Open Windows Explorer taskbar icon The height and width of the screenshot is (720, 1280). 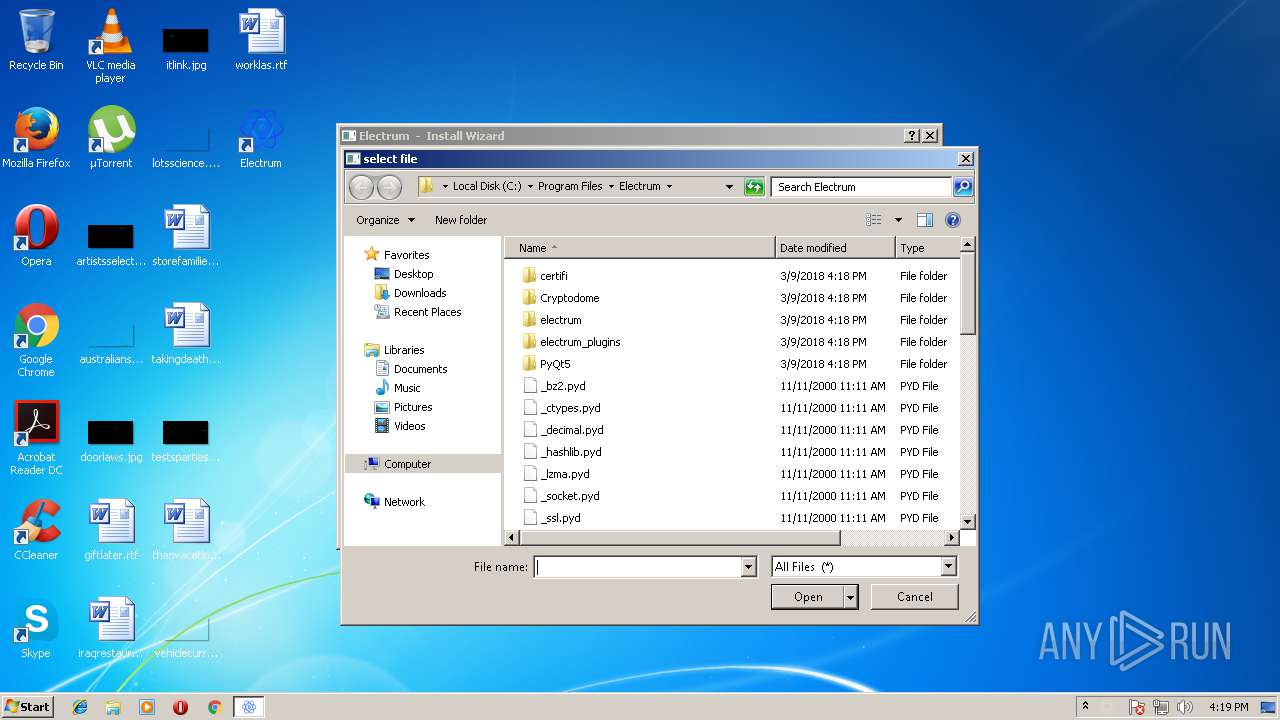pyautogui.click(x=113, y=707)
